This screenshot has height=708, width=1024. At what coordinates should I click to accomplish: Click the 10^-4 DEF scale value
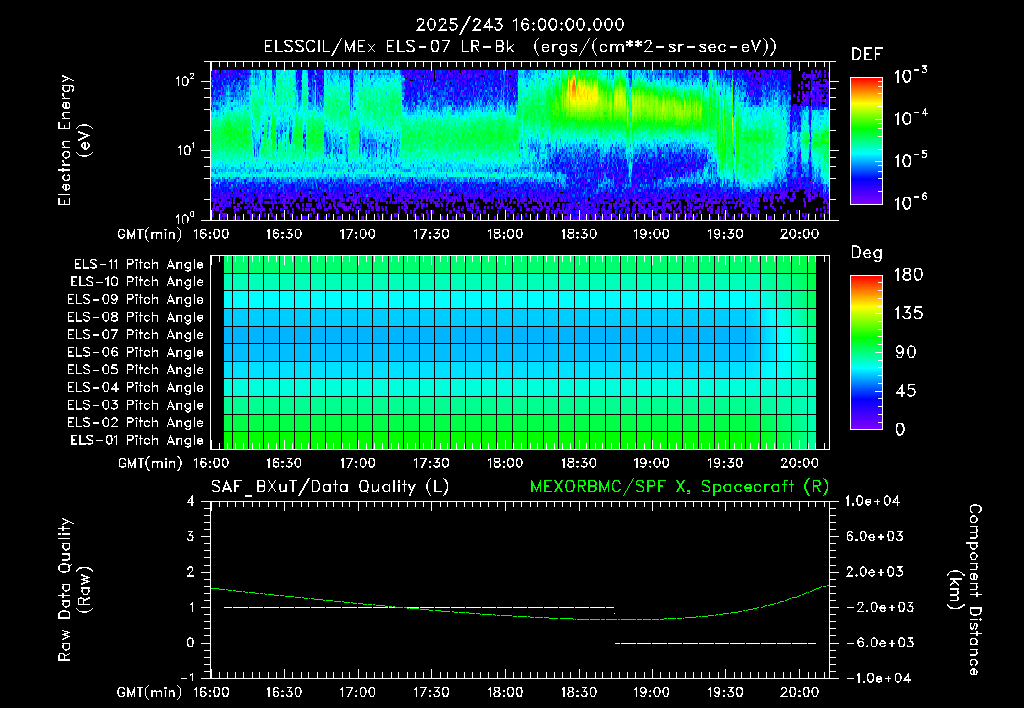tap(910, 117)
